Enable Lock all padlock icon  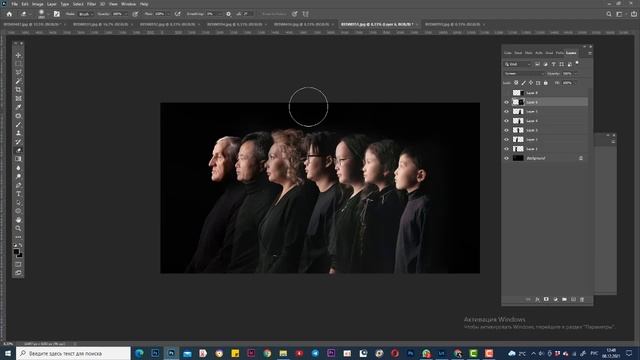546,83
